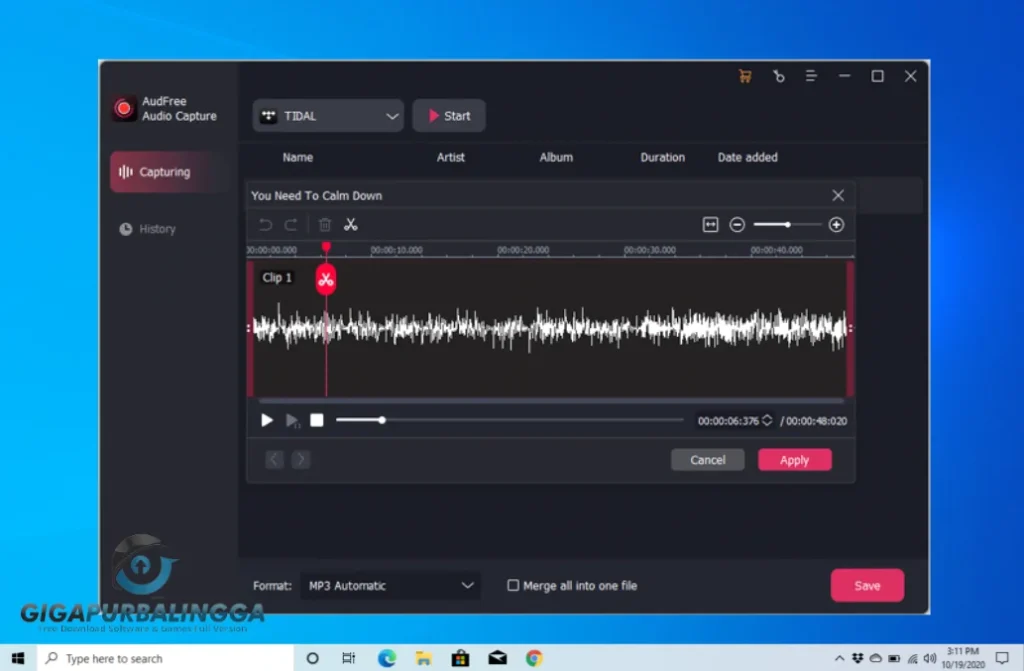Redo the last edit
Image resolution: width=1024 pixels, height=671 pixels.
pos(291,224)
